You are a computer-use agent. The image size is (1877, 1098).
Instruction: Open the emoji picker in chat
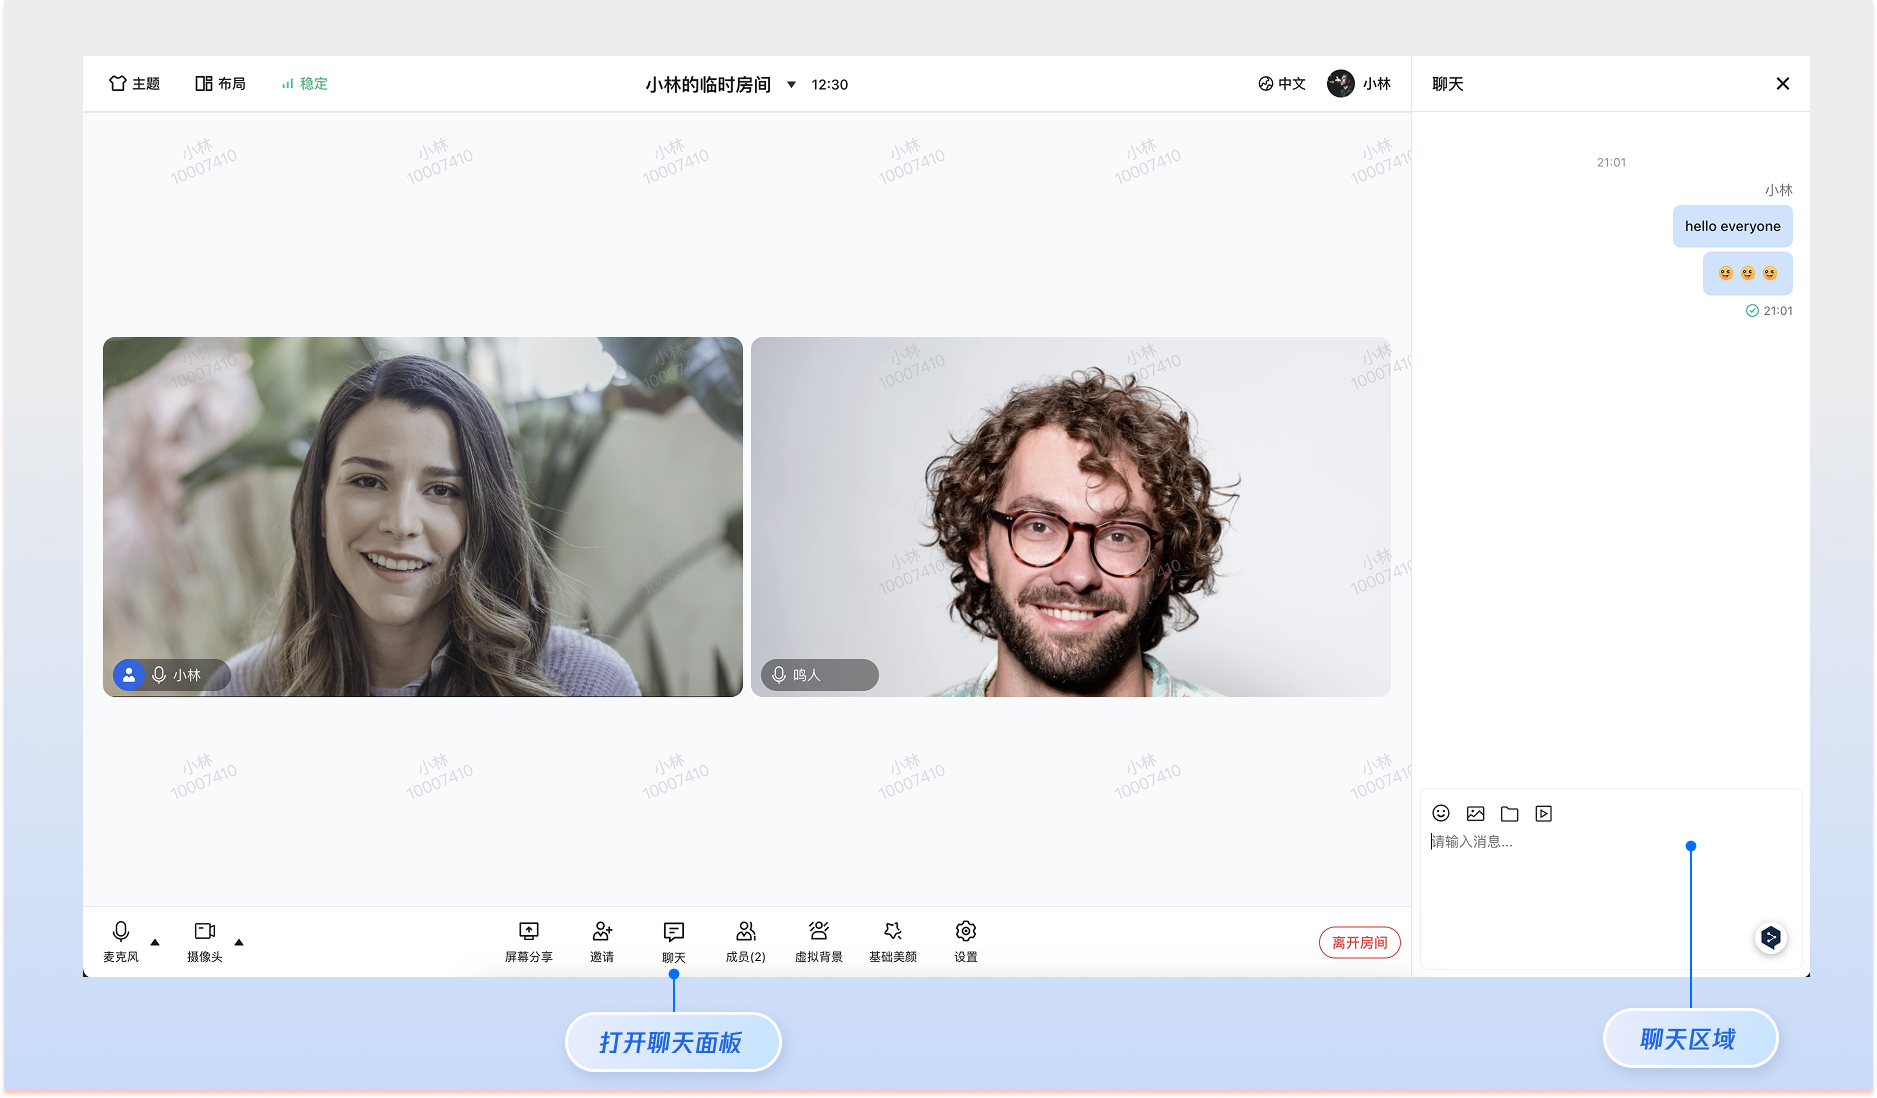1441,814
